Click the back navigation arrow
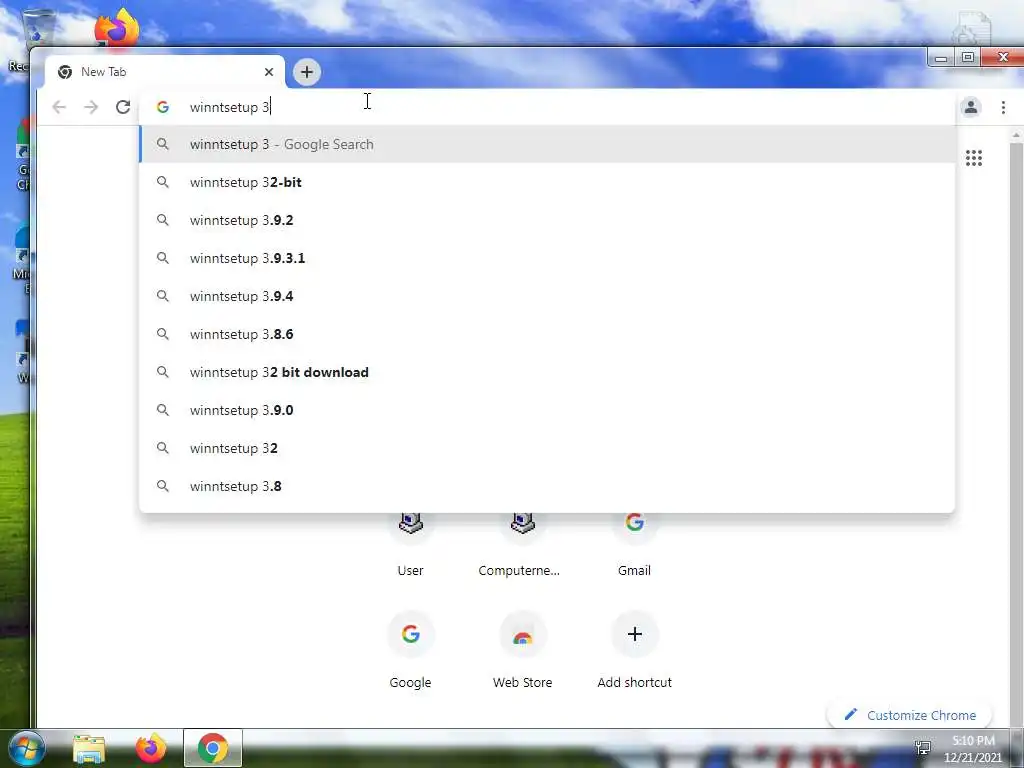Viewport: 1024px width, 768px height. [x=59, y=107]
